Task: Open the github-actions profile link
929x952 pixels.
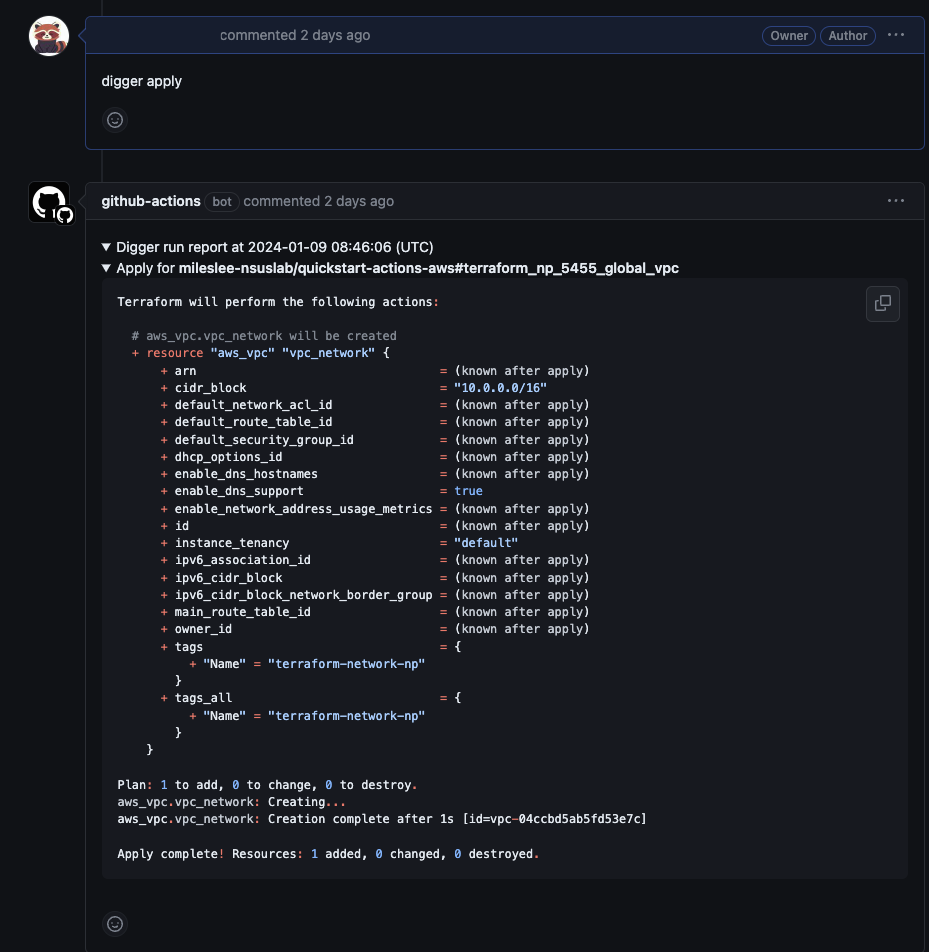Action: click(x=151, y=201)
